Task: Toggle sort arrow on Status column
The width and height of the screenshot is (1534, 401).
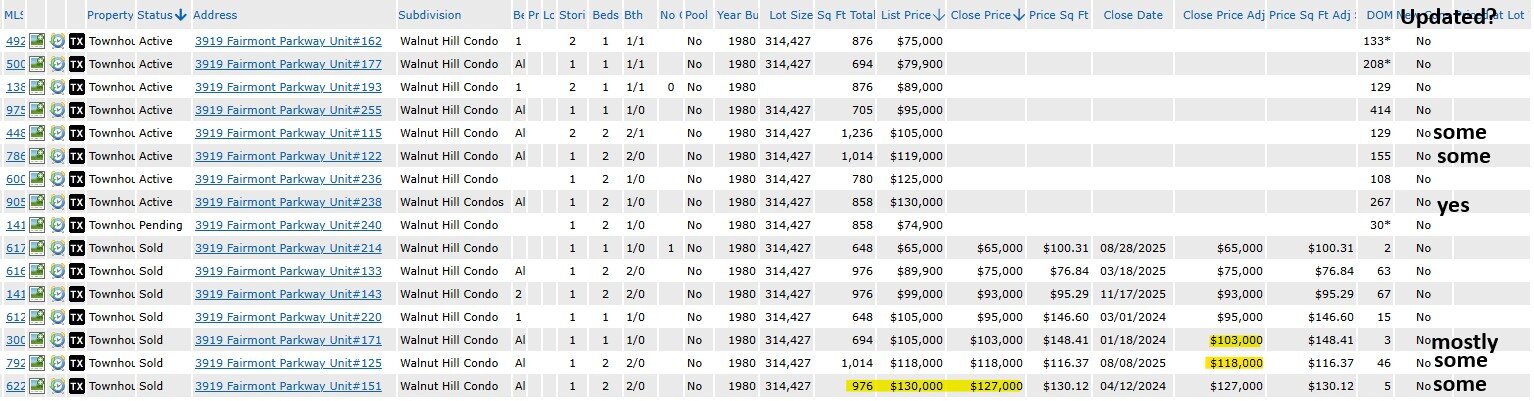Action: pyautogui.click(x=180, y=15)
